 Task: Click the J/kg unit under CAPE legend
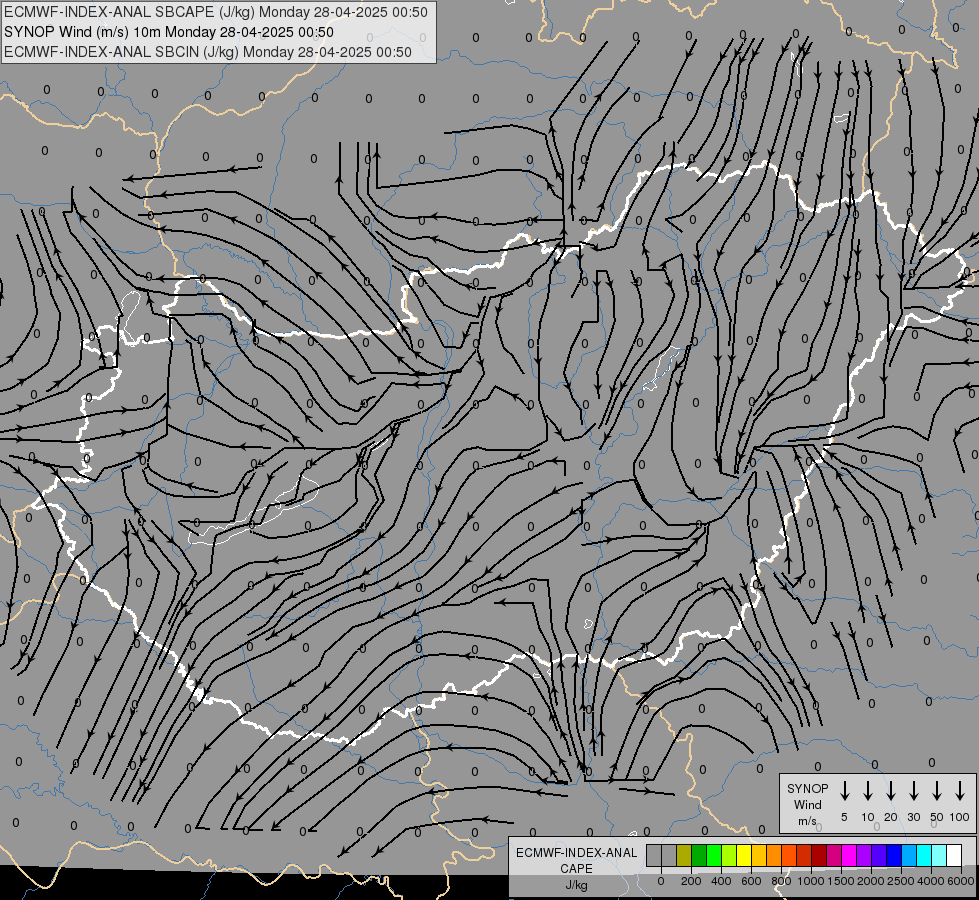576,885
